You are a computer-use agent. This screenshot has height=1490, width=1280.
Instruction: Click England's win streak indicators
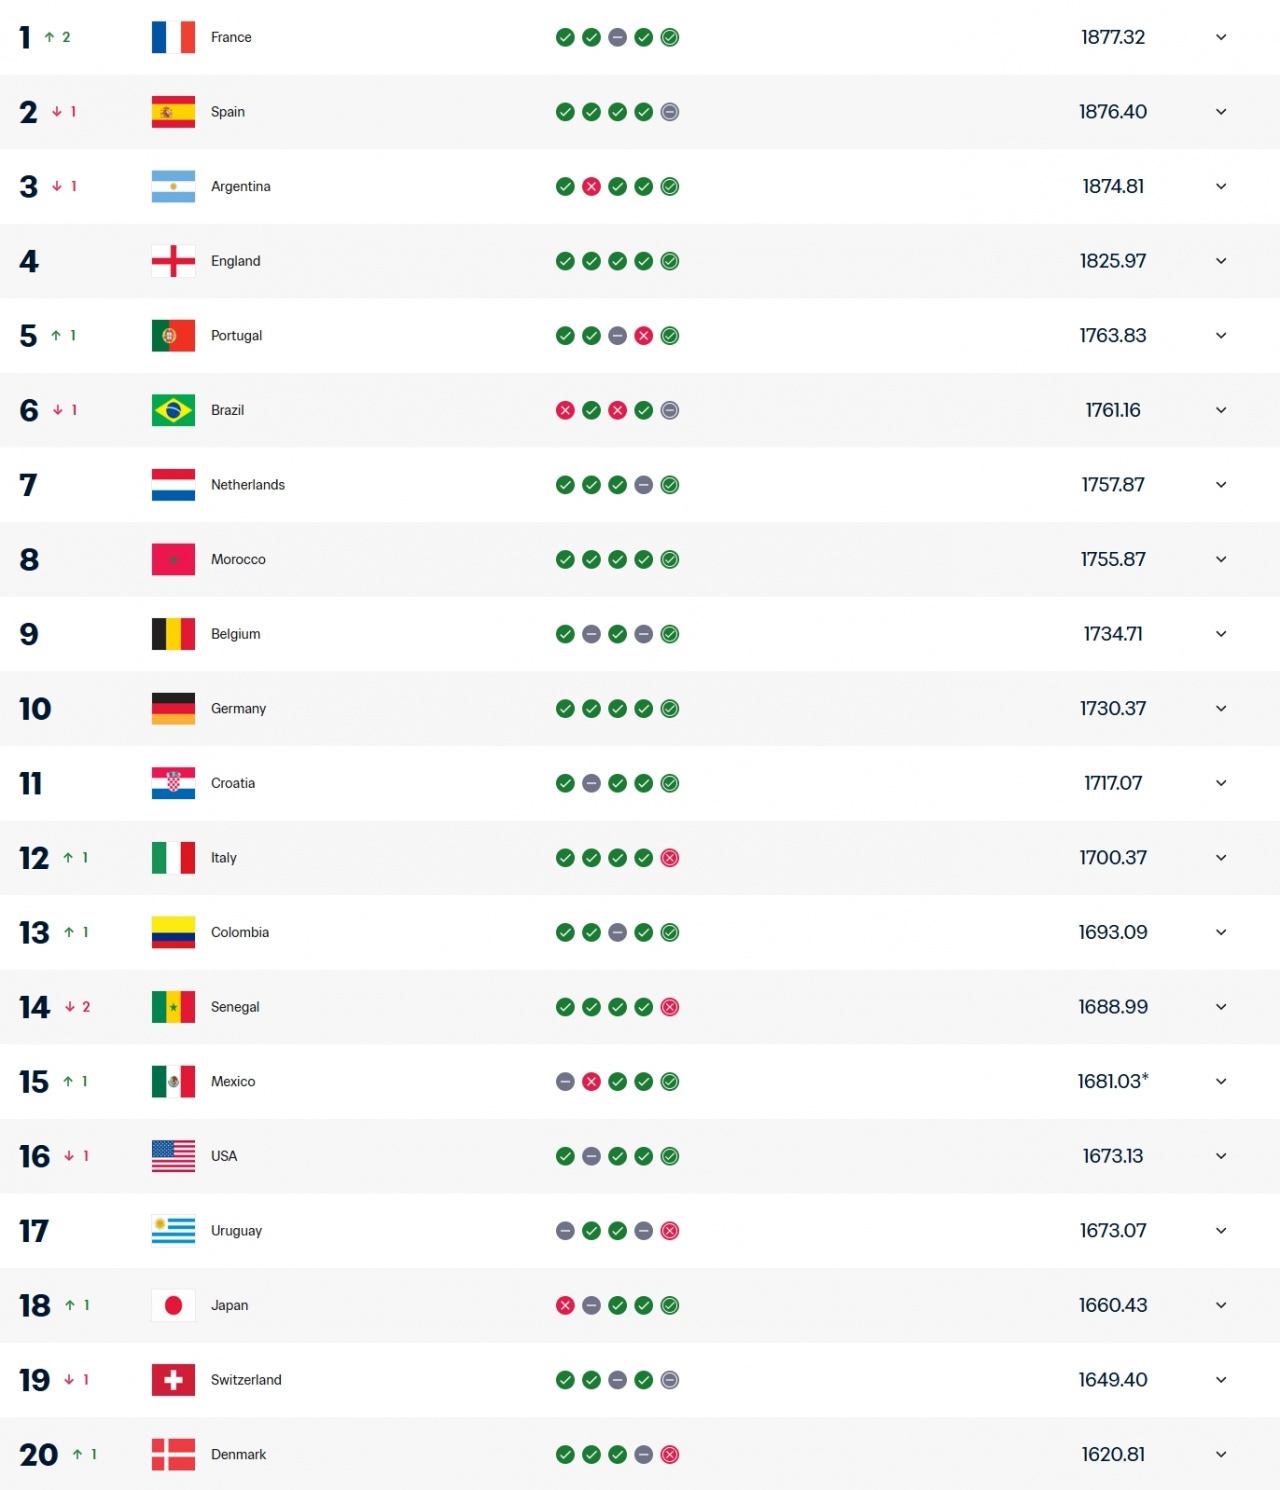pyautogui.click(x=616, y=261)
